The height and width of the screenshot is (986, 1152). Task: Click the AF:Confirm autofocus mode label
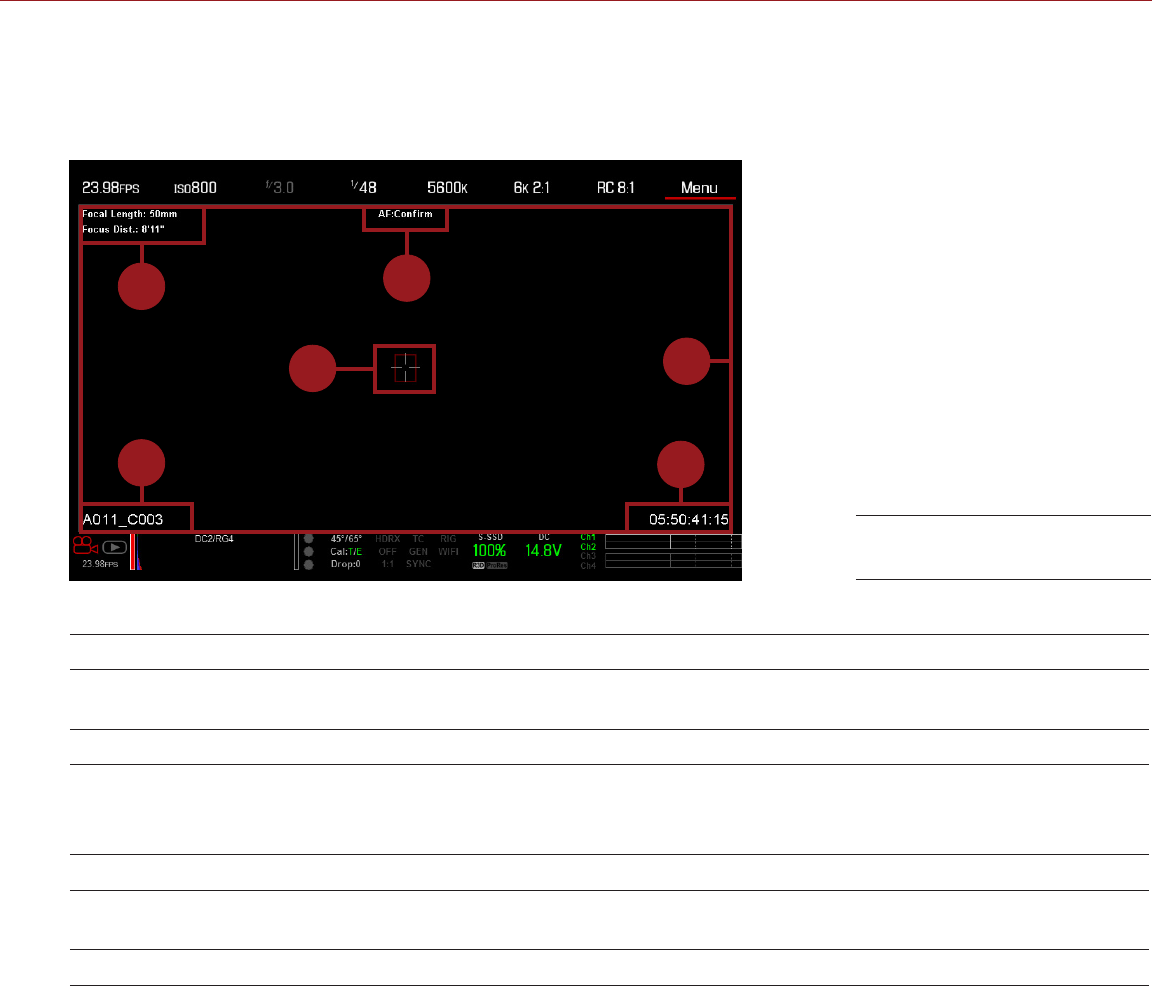coord(406,215)
